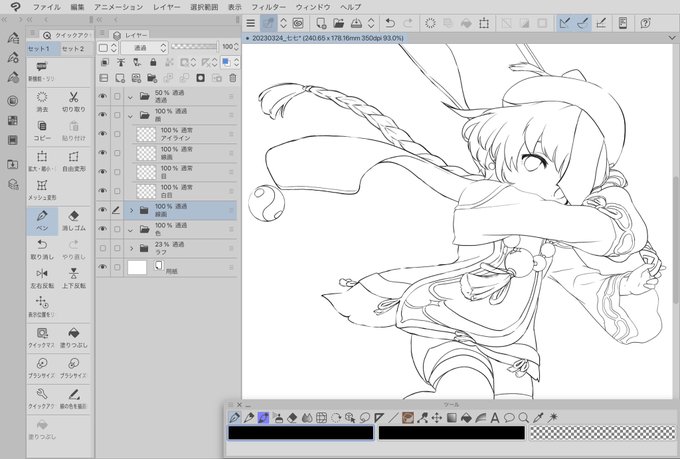
Task: Open the アニメーション menu
Action: coord(118,7)
